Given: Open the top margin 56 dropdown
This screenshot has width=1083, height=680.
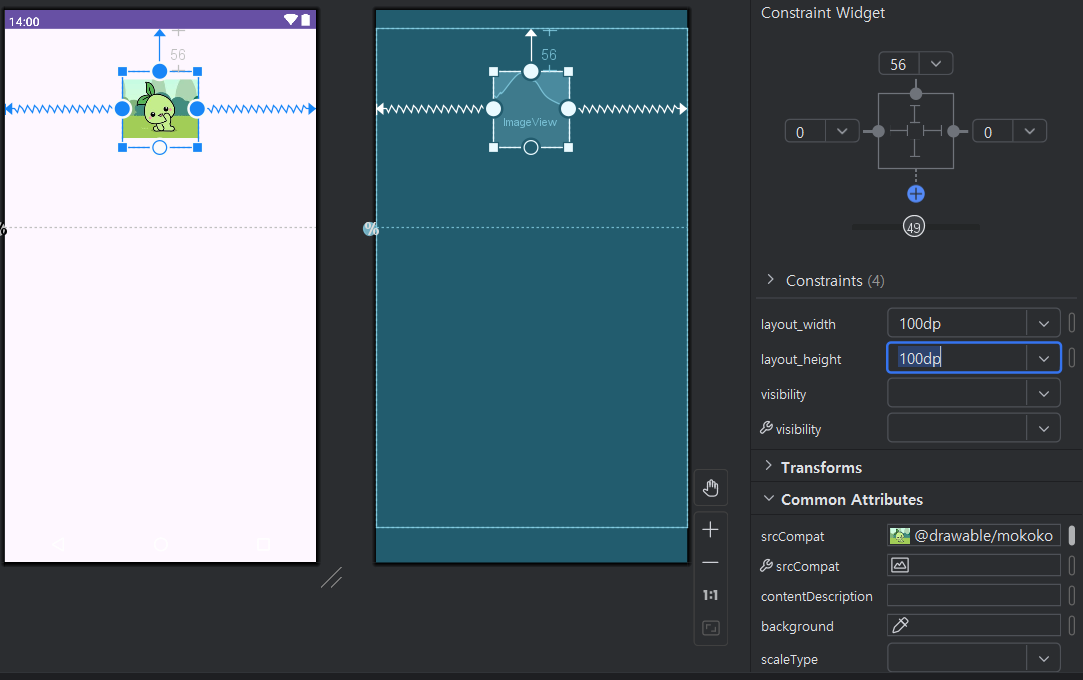Looking at the screenshot, I should click(x=936, y=64).
